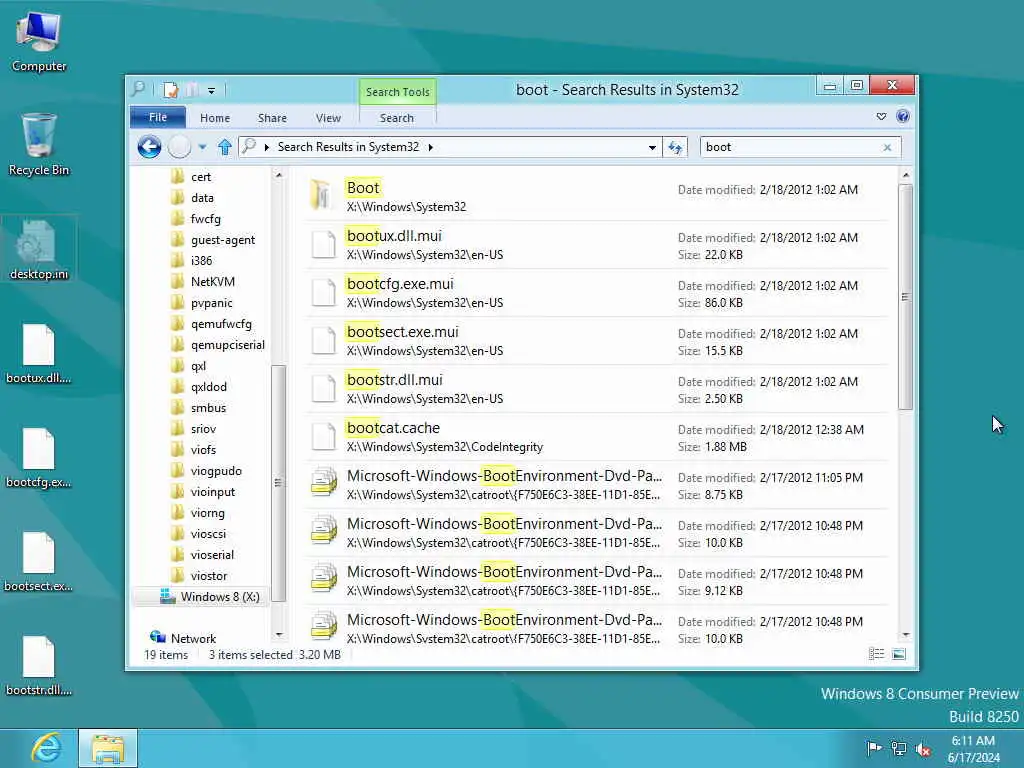
Task: Click the boot search input field
Action: tap(790, 147)
